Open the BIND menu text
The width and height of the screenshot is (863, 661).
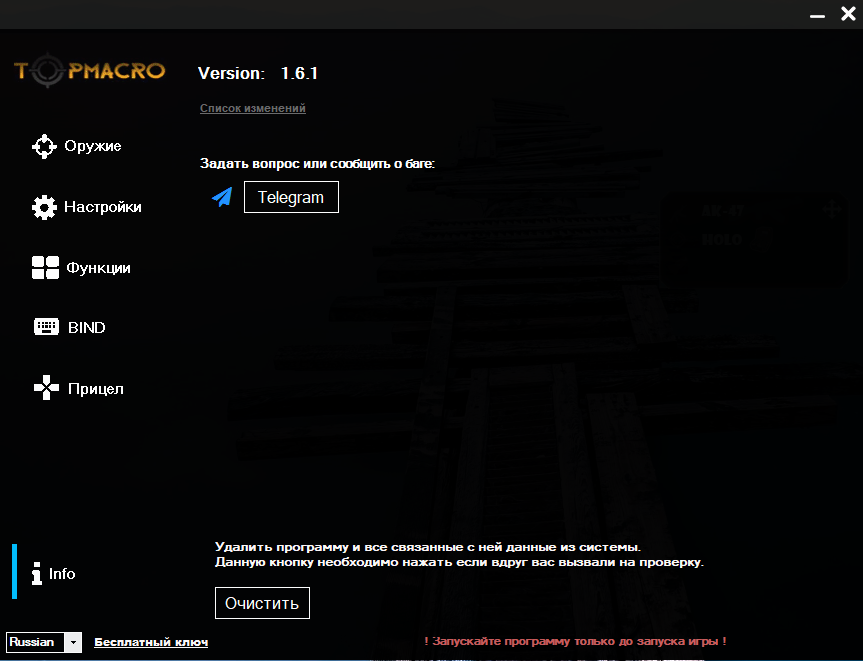(x=87, y=327)
